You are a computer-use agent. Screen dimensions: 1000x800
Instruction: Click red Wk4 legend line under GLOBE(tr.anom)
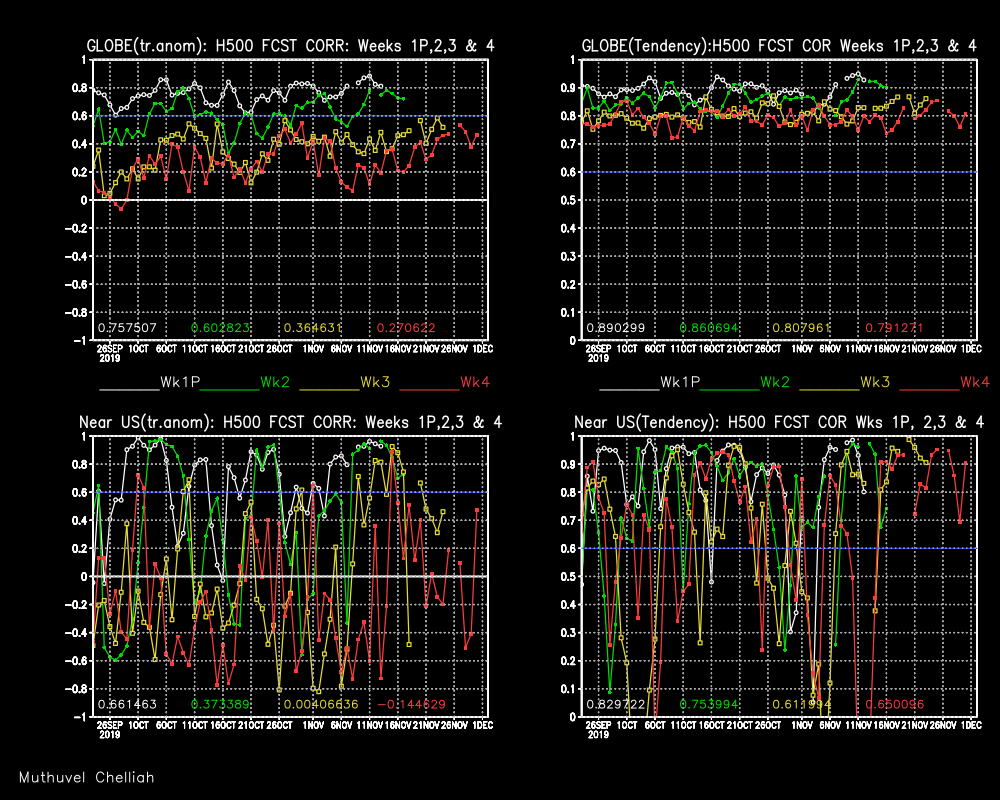coord(430,389)
